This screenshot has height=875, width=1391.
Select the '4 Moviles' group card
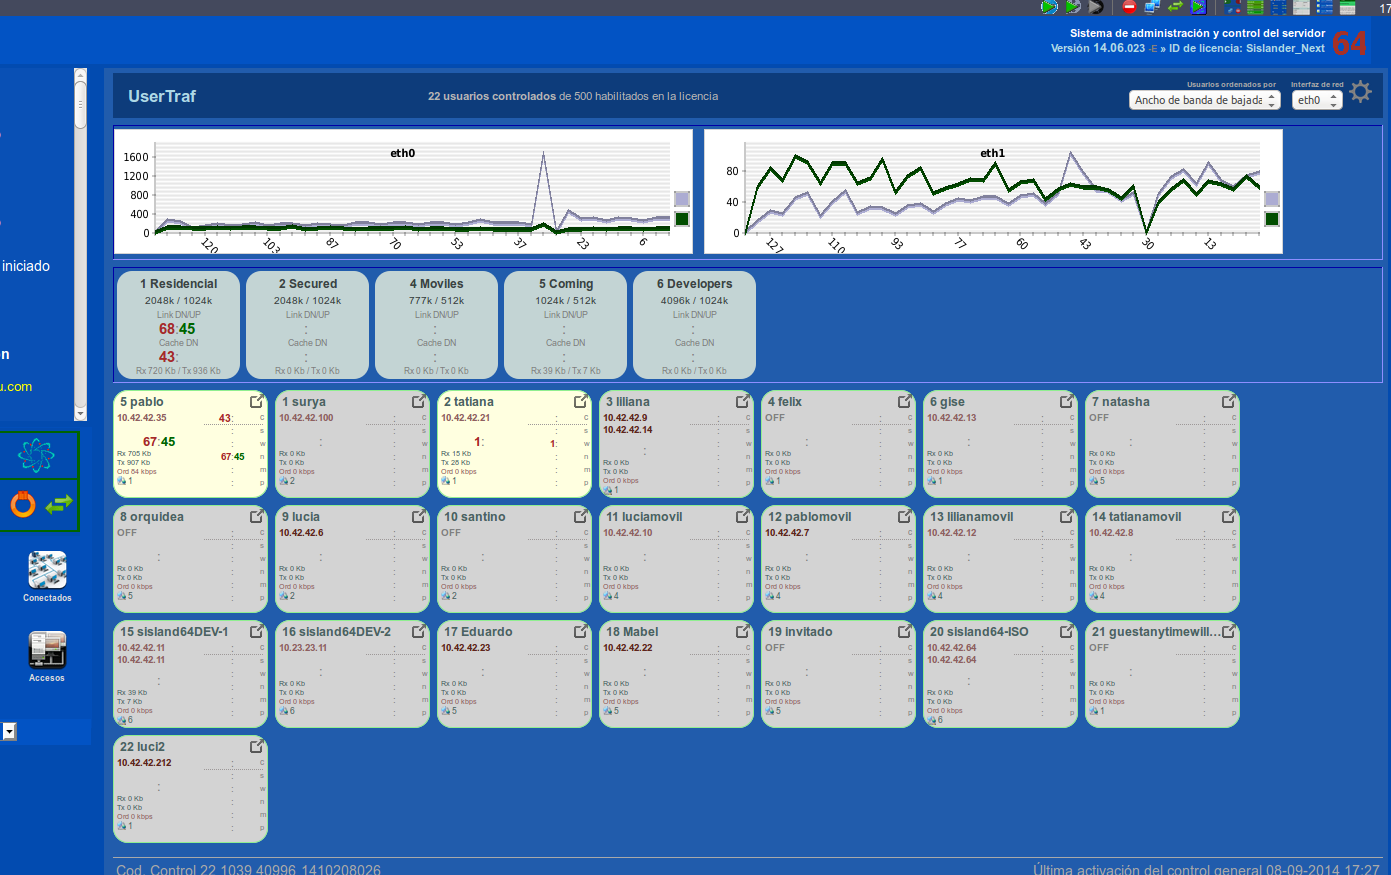tap(436, 325)
